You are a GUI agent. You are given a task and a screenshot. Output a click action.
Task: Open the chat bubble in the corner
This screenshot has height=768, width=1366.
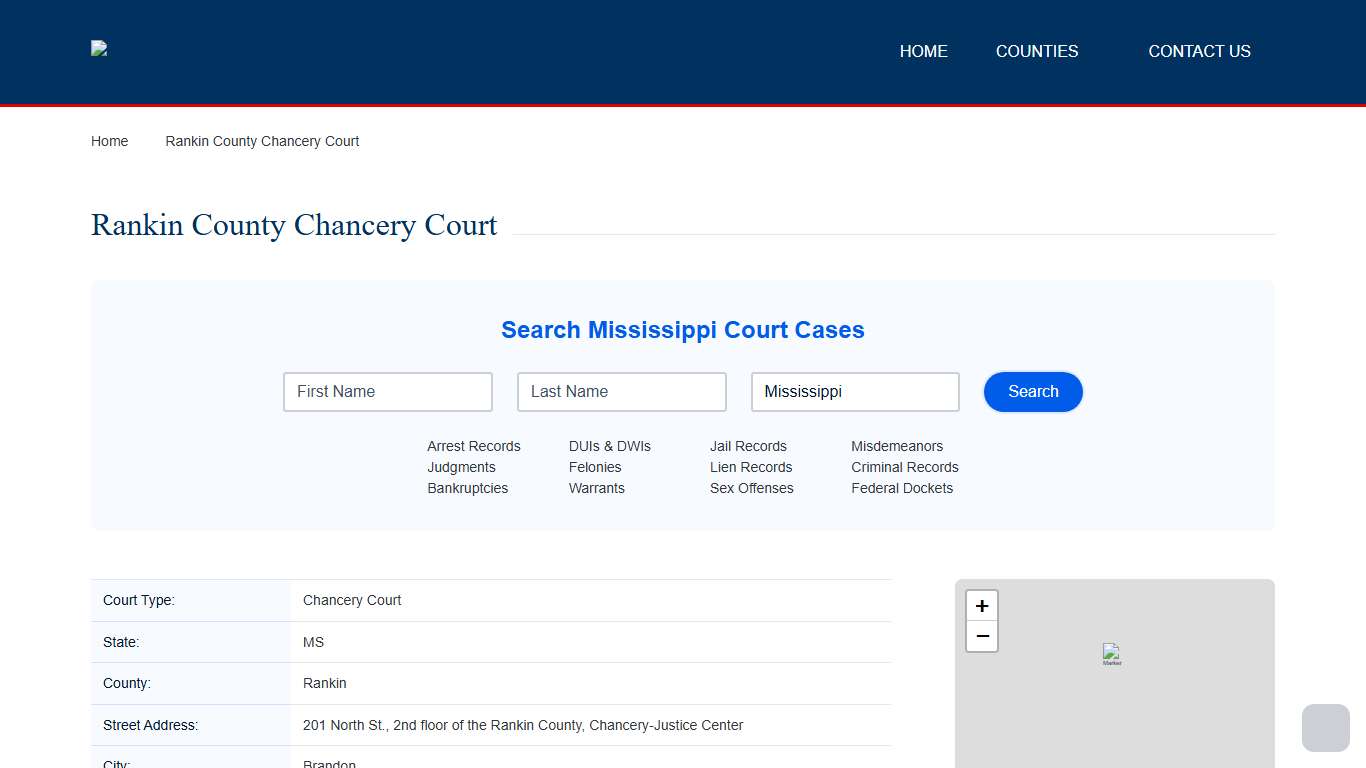tap(1325, 727)
